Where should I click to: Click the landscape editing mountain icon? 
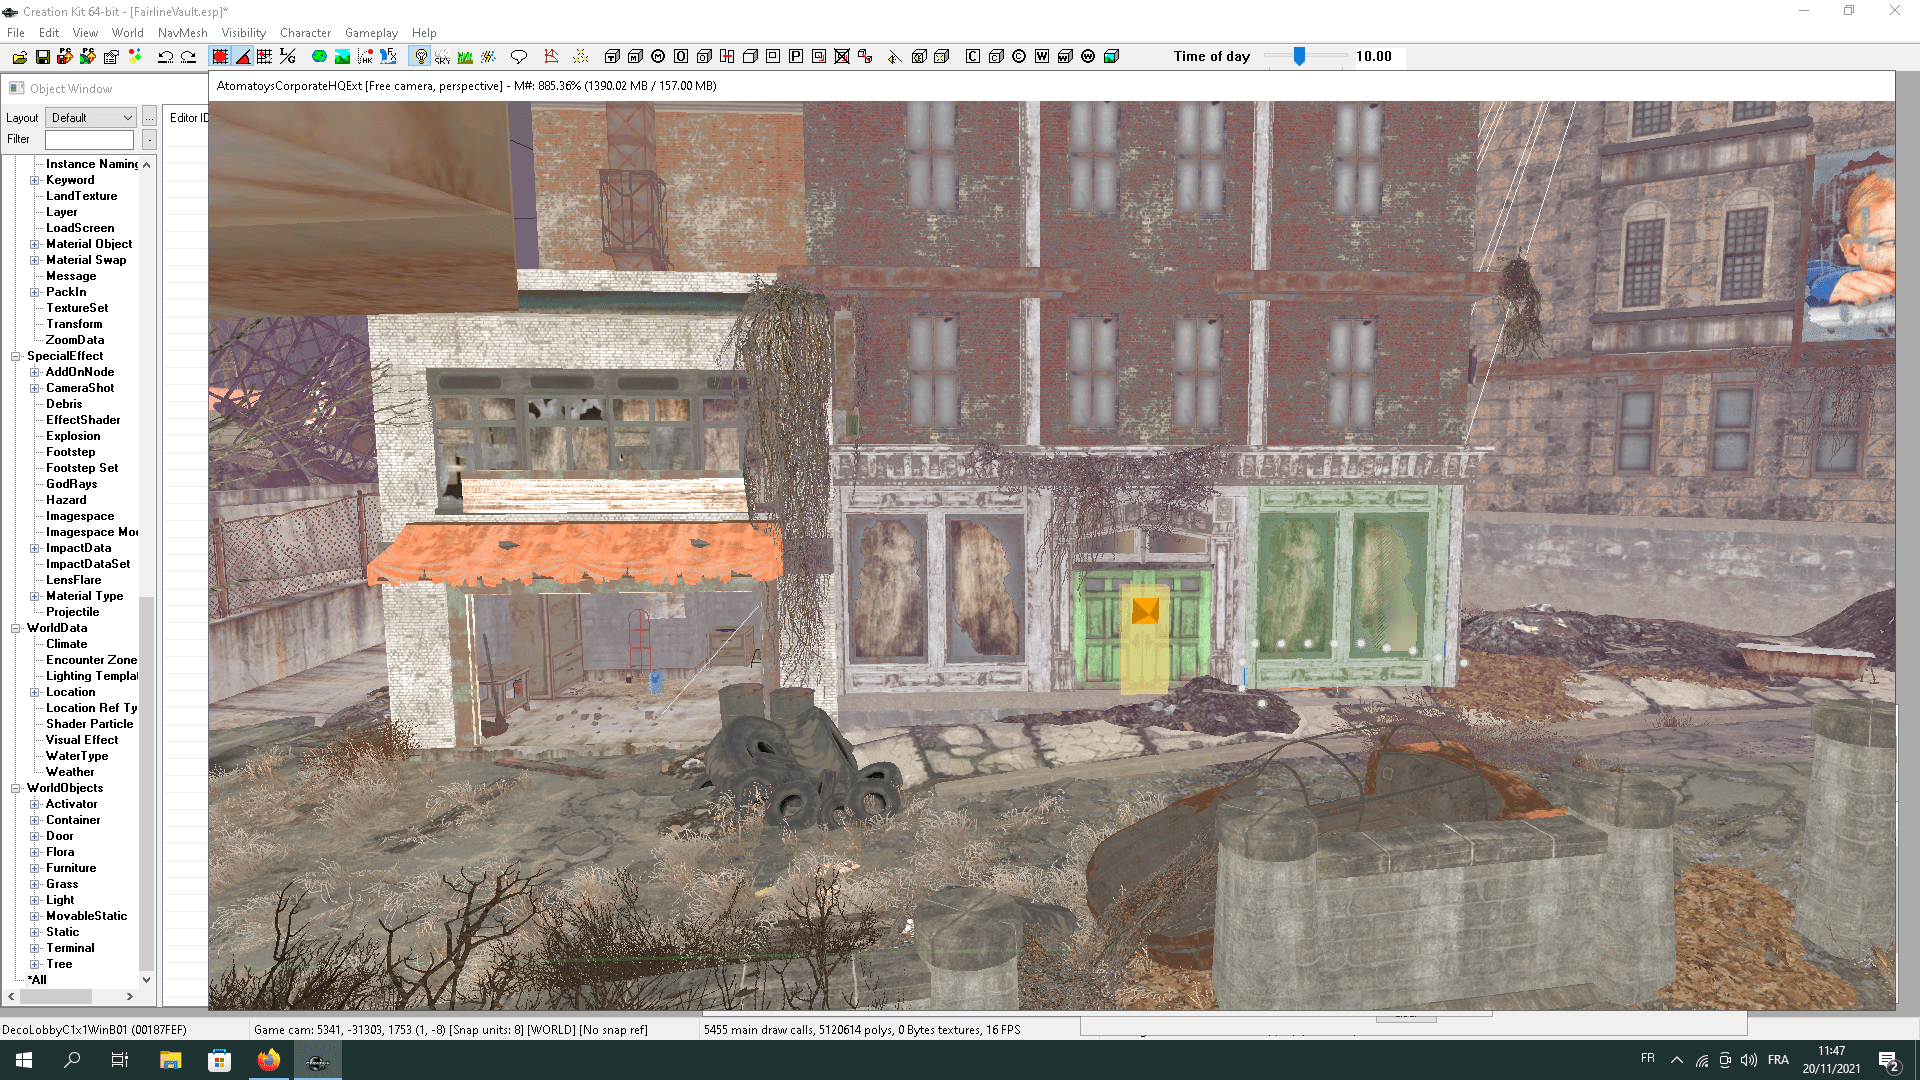point(342,57)
